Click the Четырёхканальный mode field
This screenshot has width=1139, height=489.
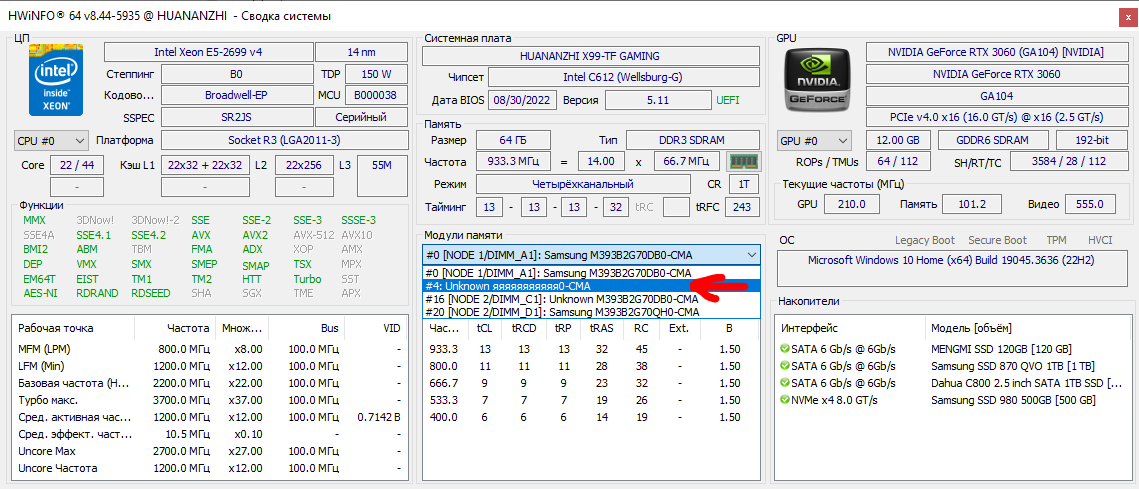[x=583, y=184]
